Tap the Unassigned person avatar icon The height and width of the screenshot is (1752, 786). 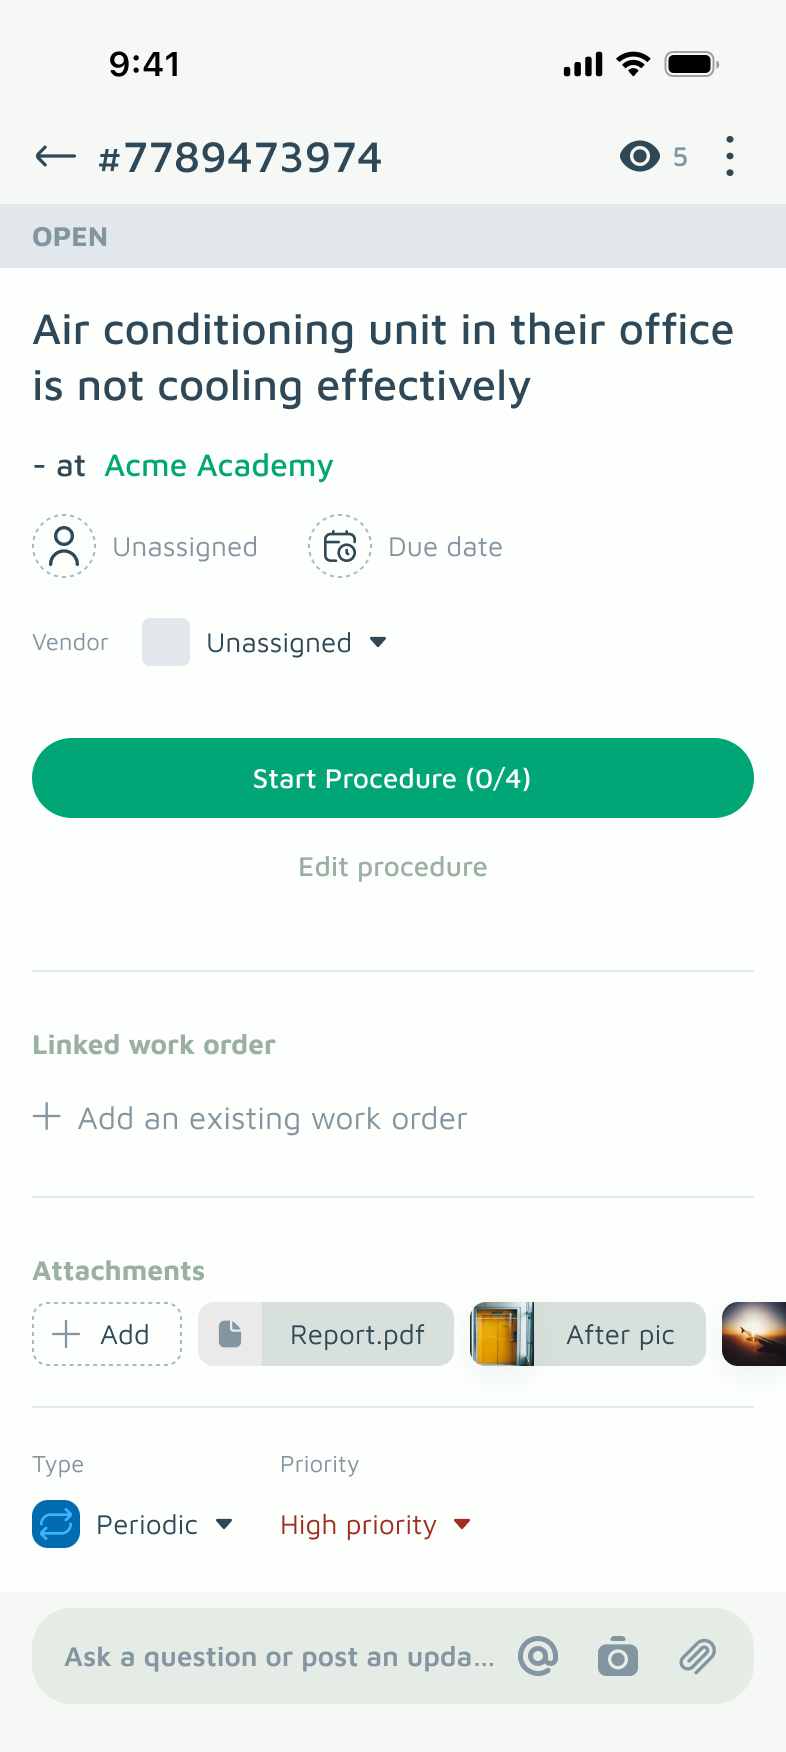point(64,546)
